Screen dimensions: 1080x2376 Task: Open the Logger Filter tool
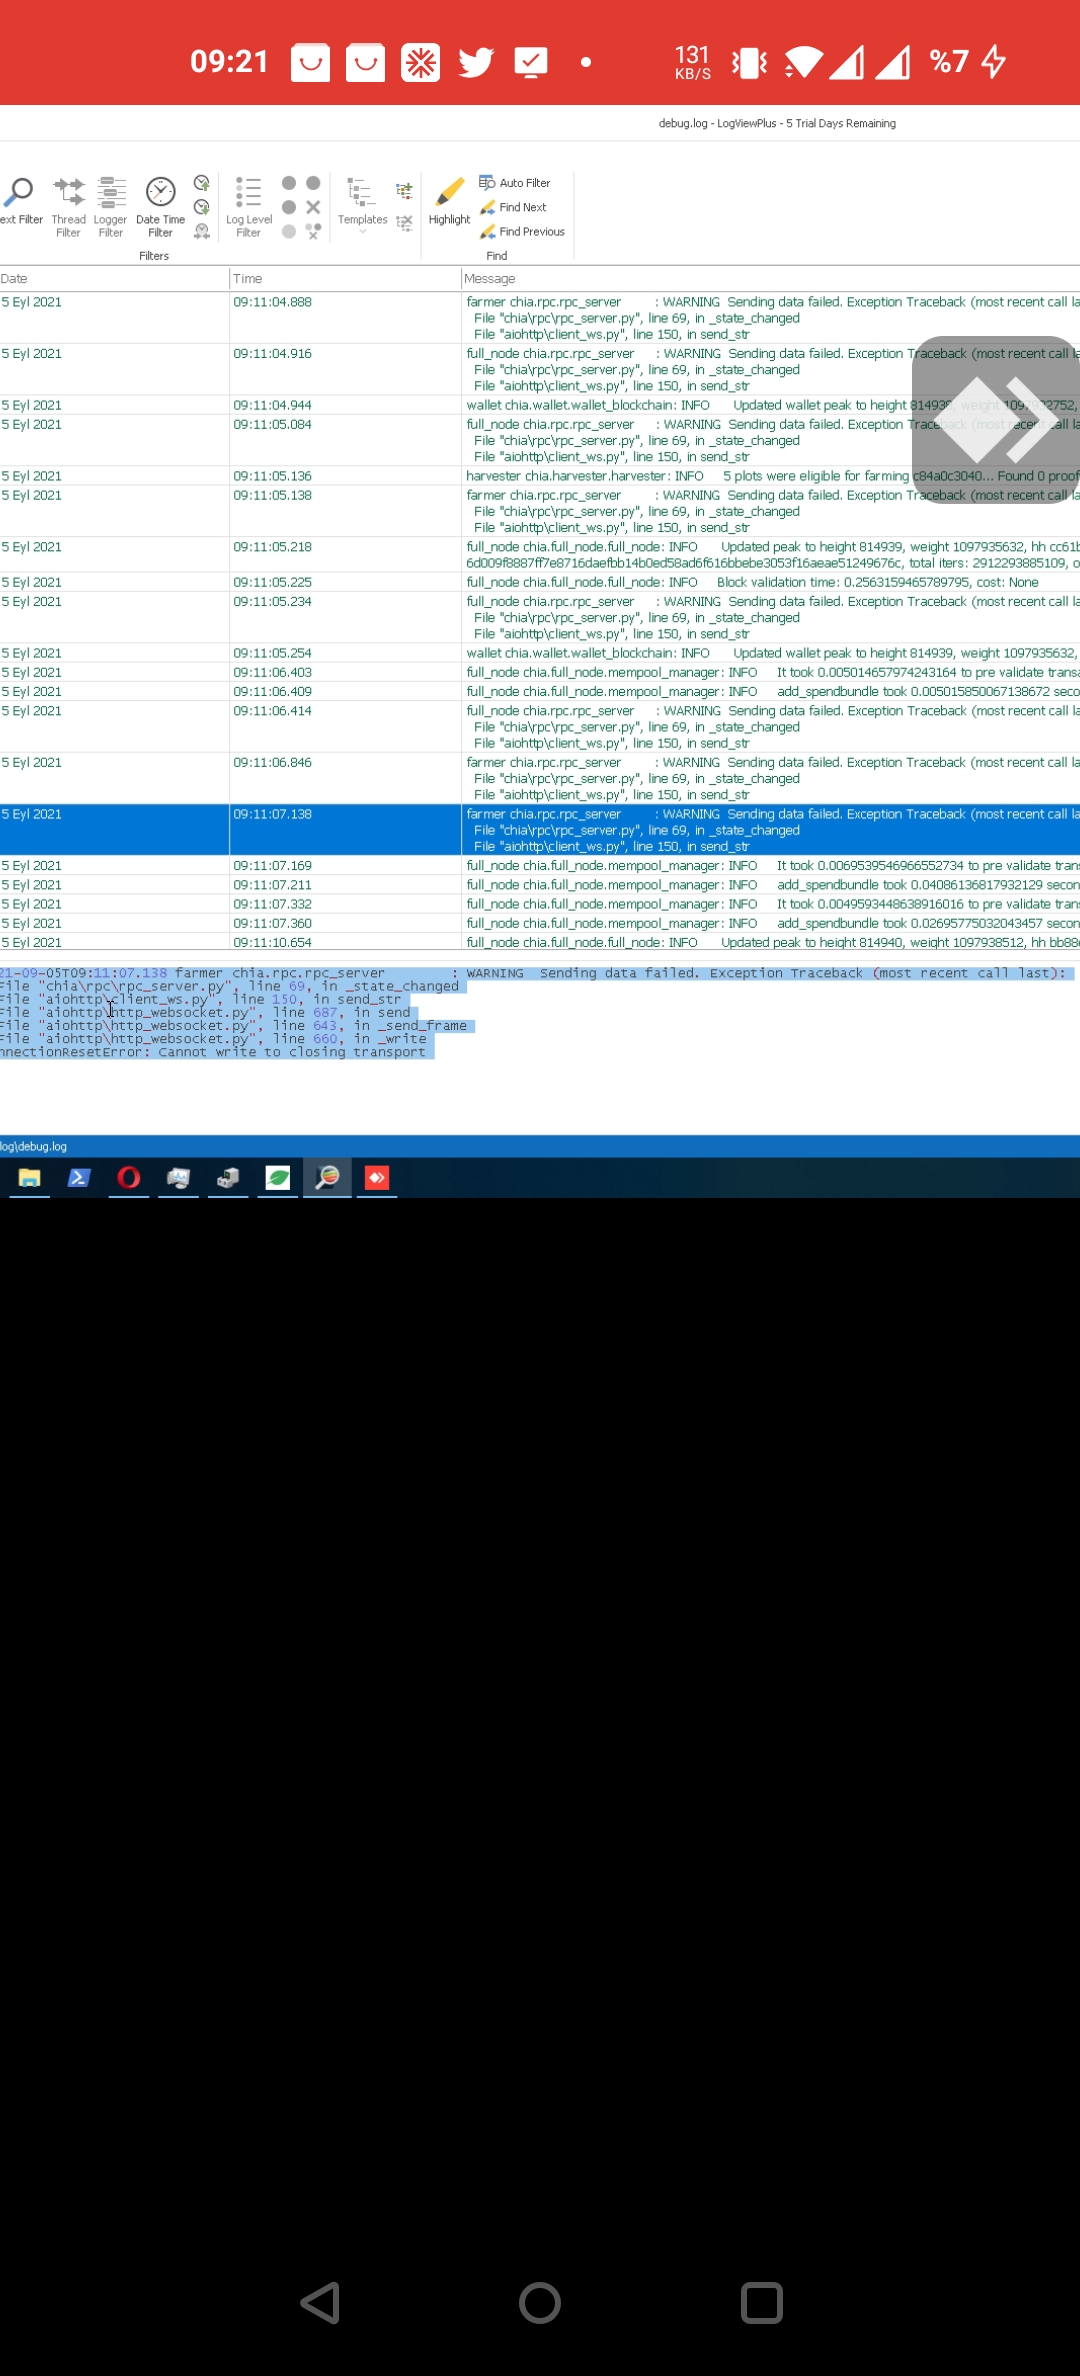[x=111, y=207]
